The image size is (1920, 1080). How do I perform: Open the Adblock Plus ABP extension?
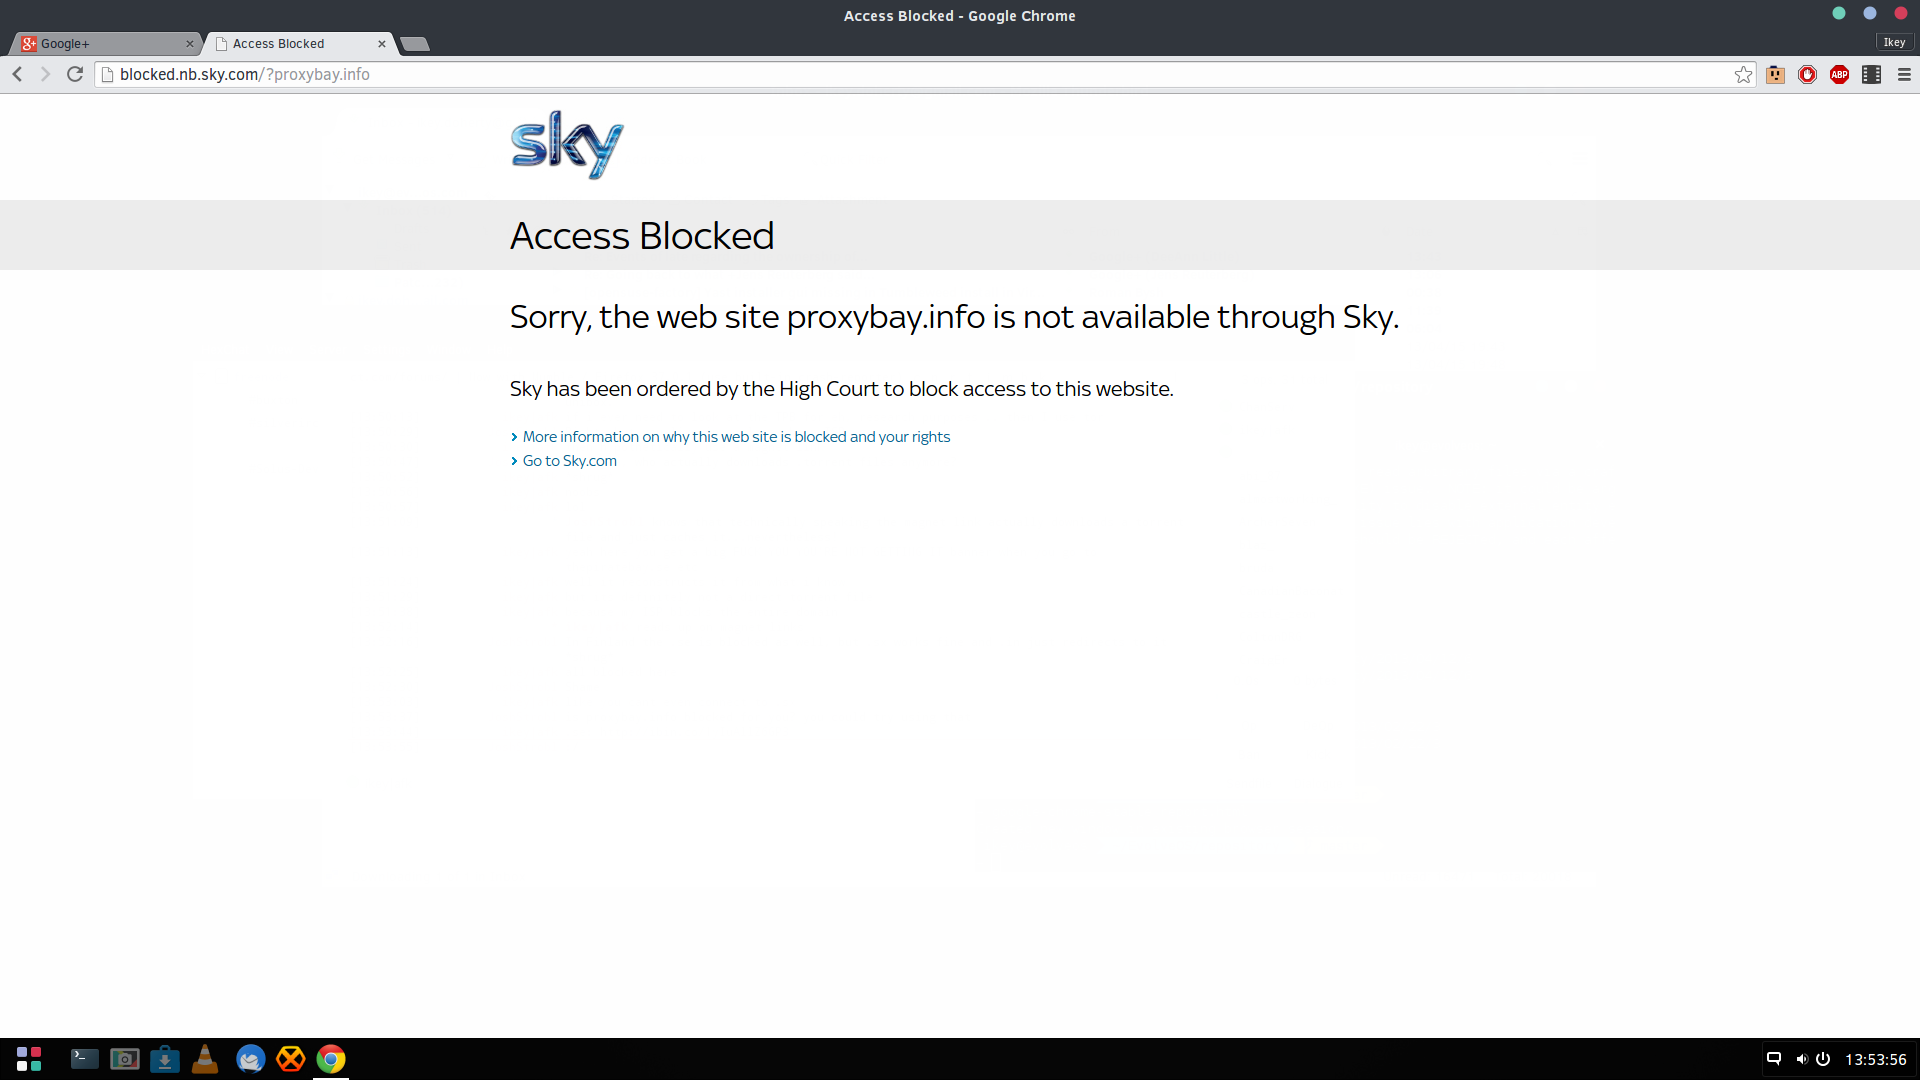(1839, 75)
